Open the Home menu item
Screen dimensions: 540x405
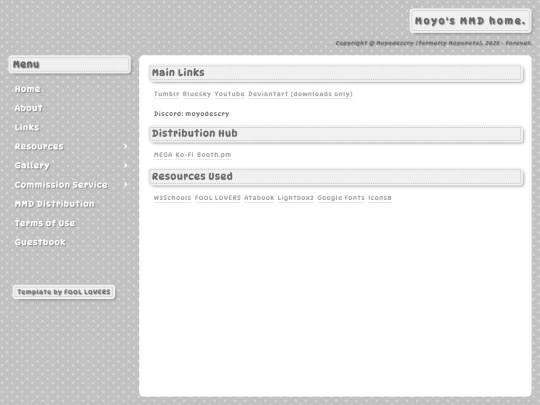[x=28, y=89]
